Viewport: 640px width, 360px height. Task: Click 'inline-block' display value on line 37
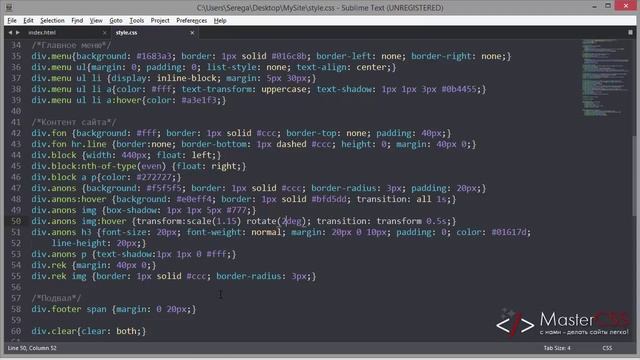point(187,78)
